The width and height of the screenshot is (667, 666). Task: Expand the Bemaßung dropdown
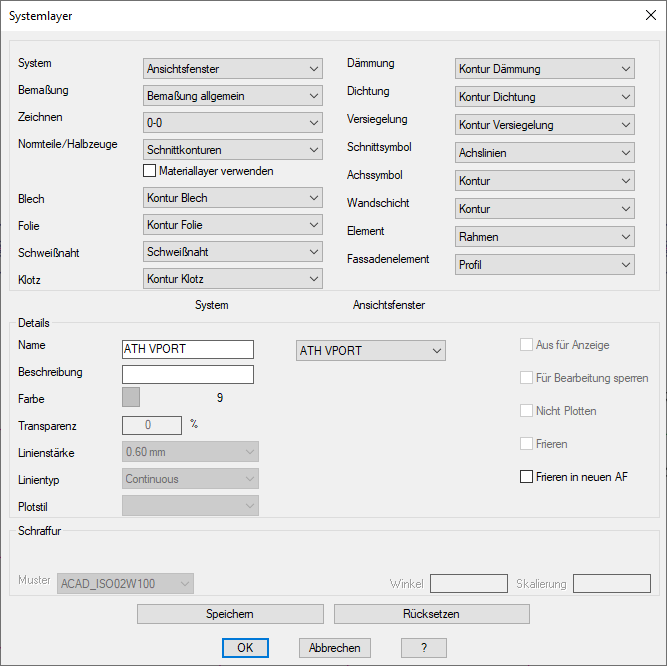tap(232, 96)
